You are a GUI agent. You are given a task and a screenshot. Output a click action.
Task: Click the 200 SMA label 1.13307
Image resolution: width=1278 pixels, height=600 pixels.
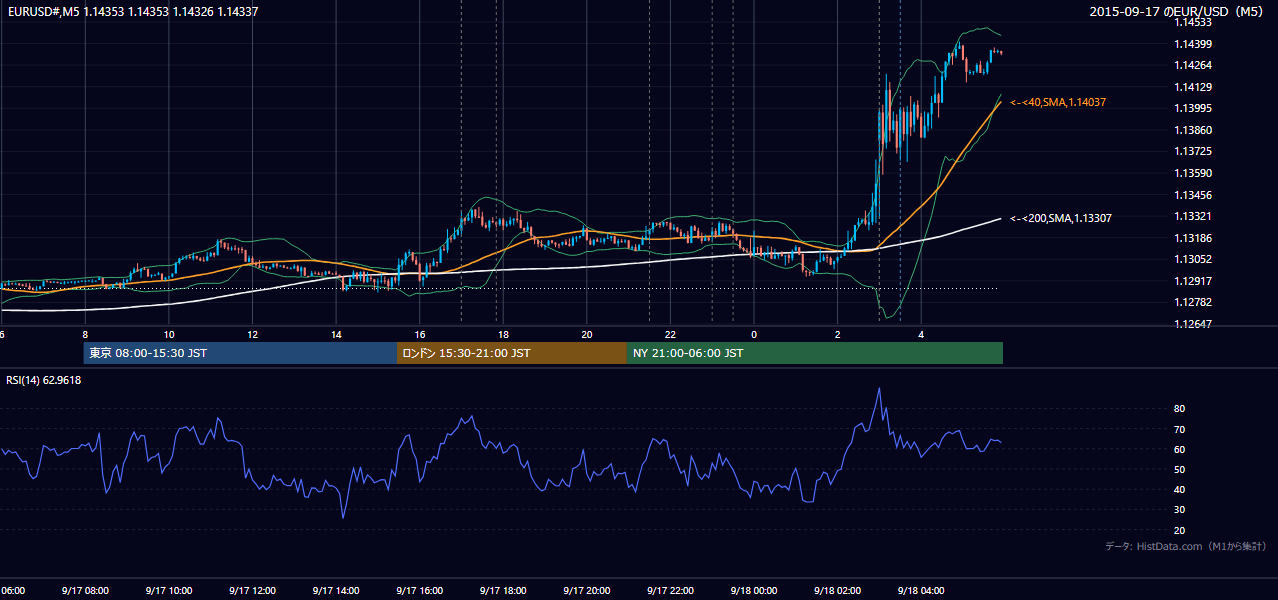tap(1061, 218)
